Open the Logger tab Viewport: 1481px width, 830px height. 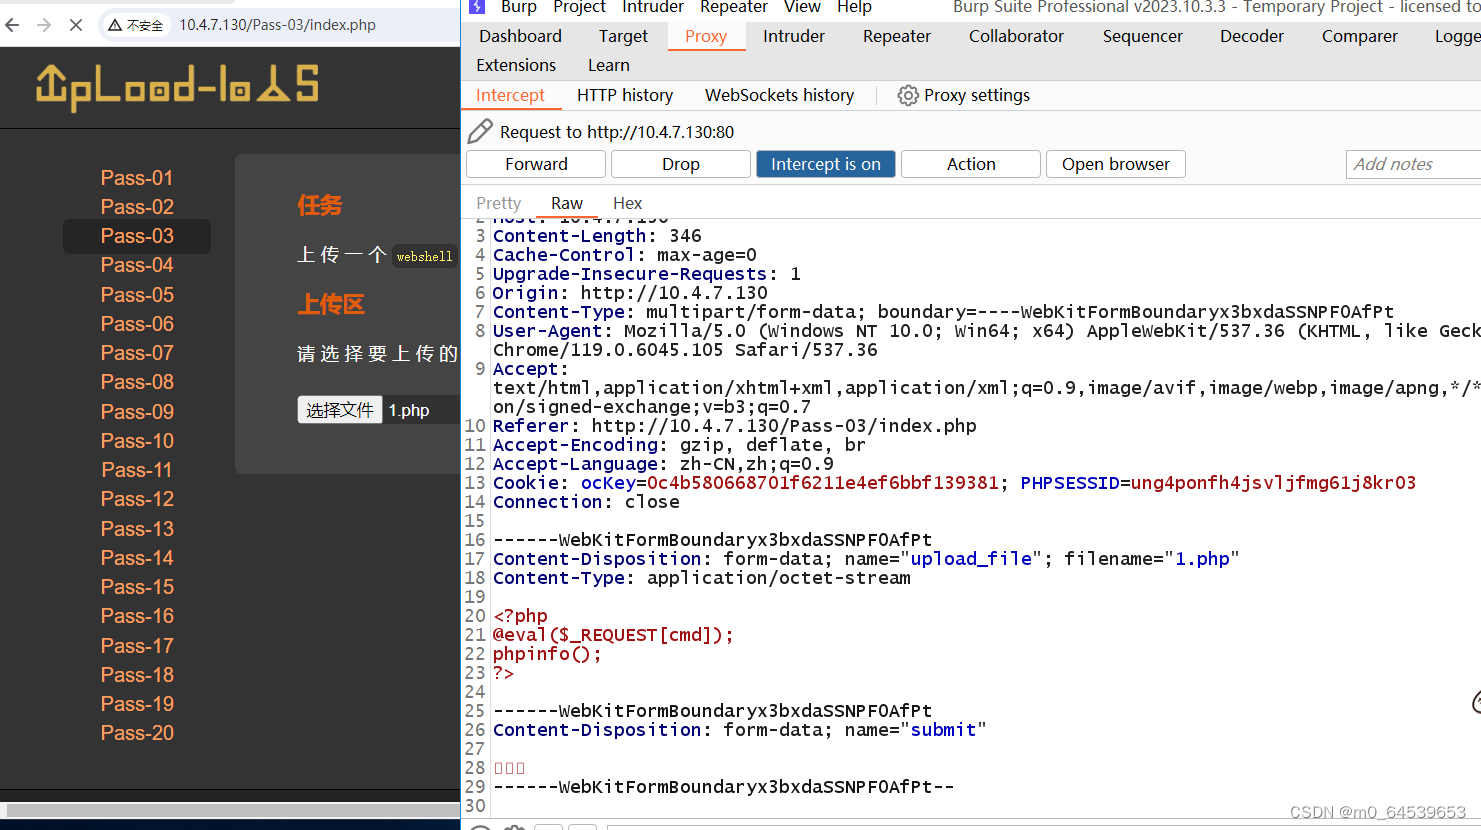pos(1457,36)
